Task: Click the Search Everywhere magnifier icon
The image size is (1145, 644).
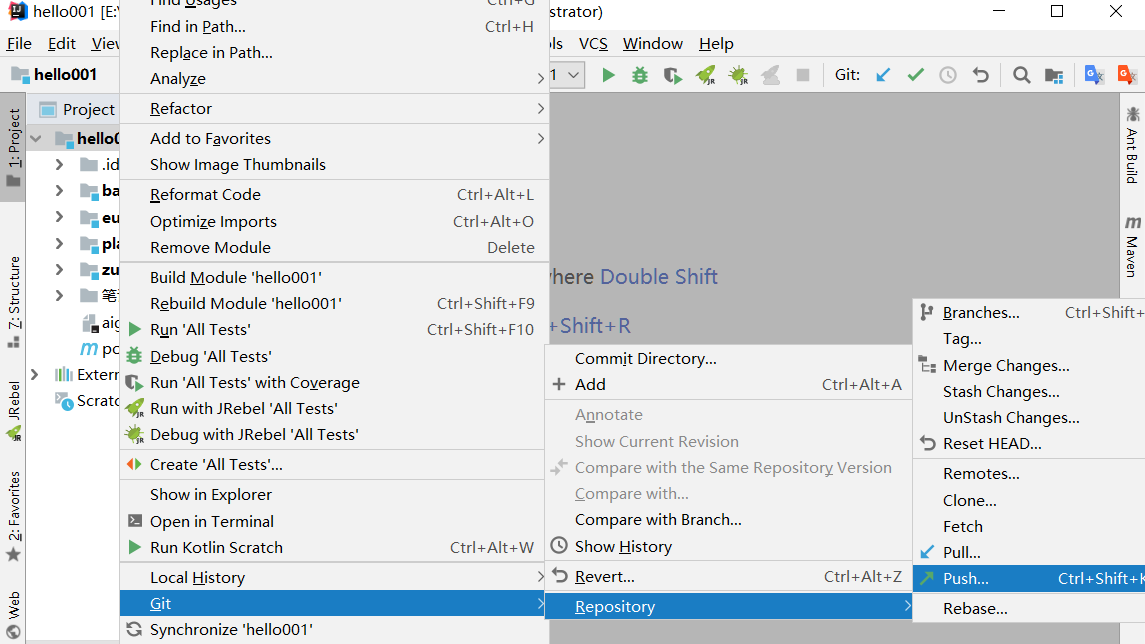Action: [1022, 75]
